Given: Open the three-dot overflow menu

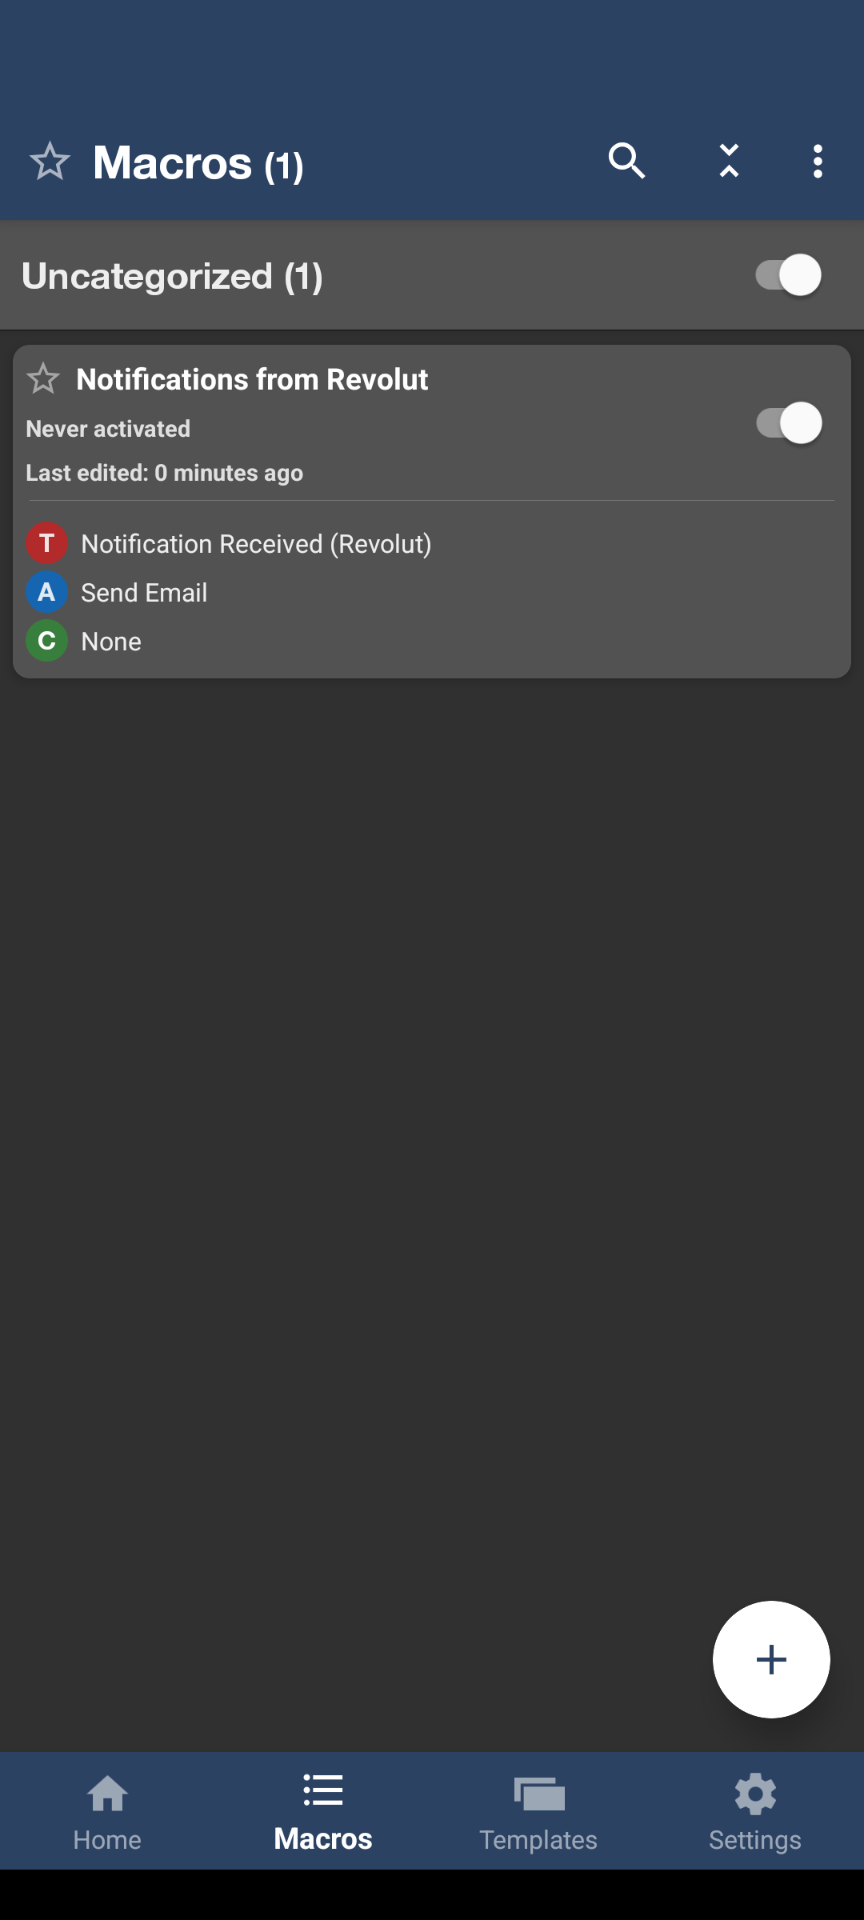Looking at the screenshot, I should click(818, 161).
